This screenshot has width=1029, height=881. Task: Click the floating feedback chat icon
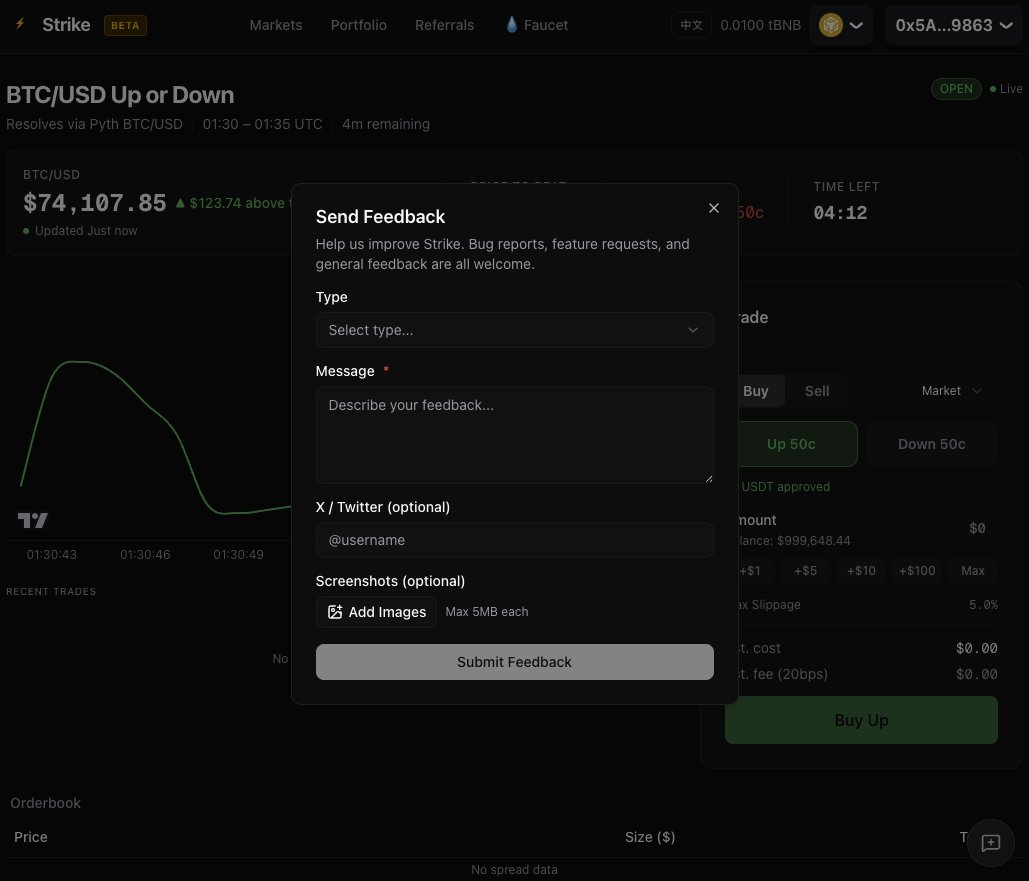[990, 843]
